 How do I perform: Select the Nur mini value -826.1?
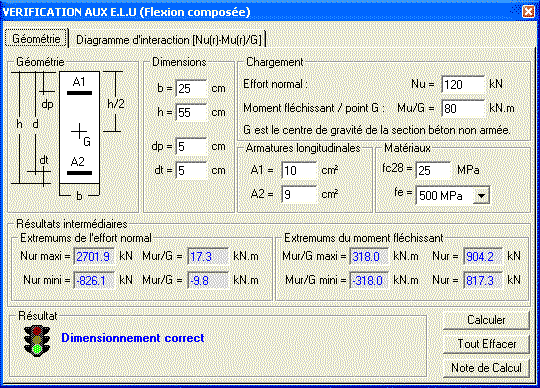94,281
